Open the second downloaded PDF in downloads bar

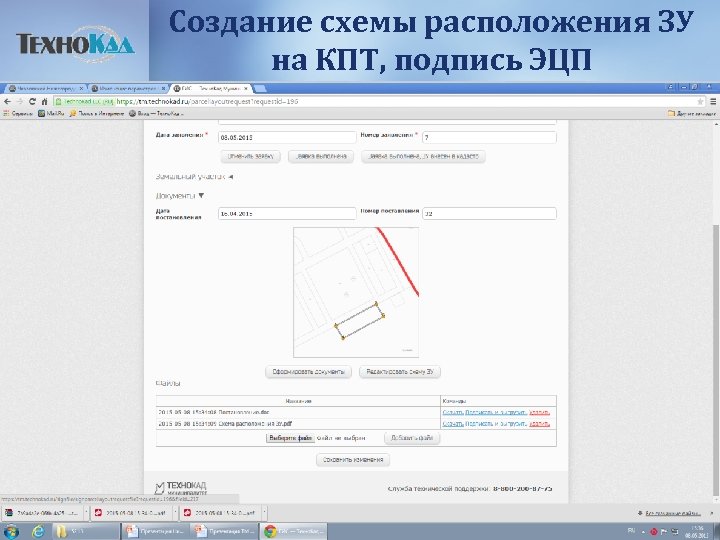(131, 513)
